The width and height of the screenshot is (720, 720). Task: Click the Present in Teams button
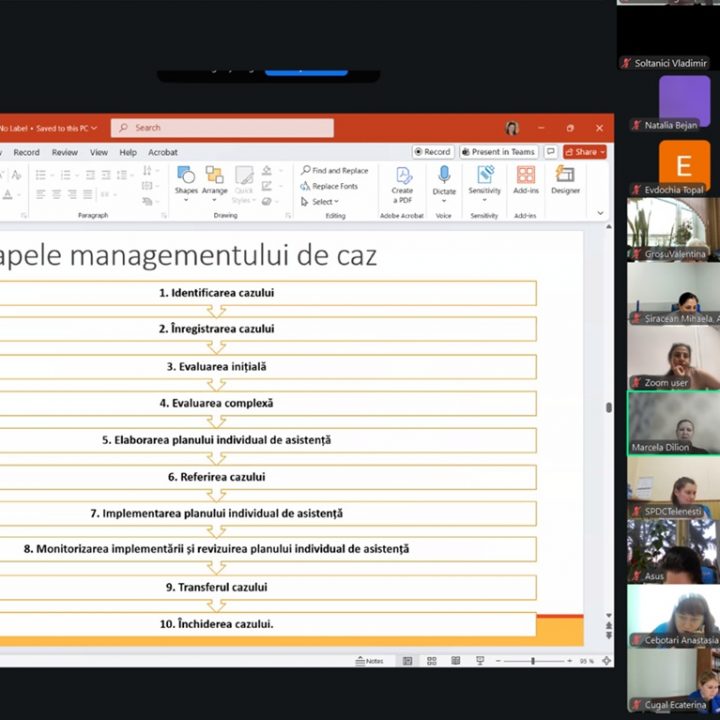click(498, 152)
